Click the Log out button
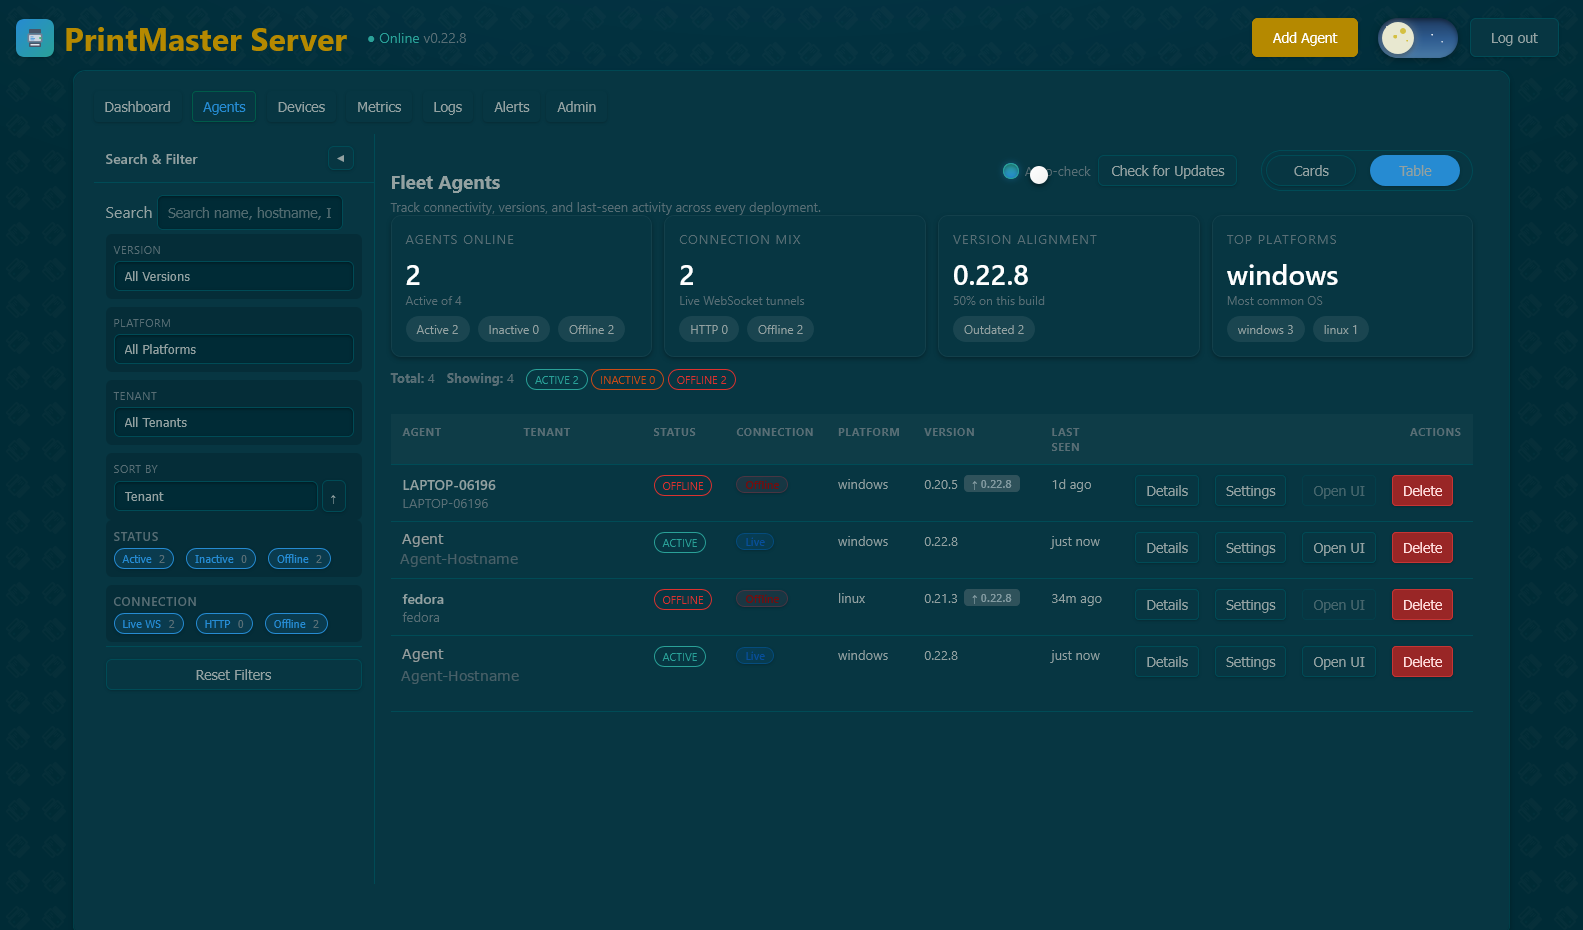The image size is (1583, 930). click(1514, 38)
